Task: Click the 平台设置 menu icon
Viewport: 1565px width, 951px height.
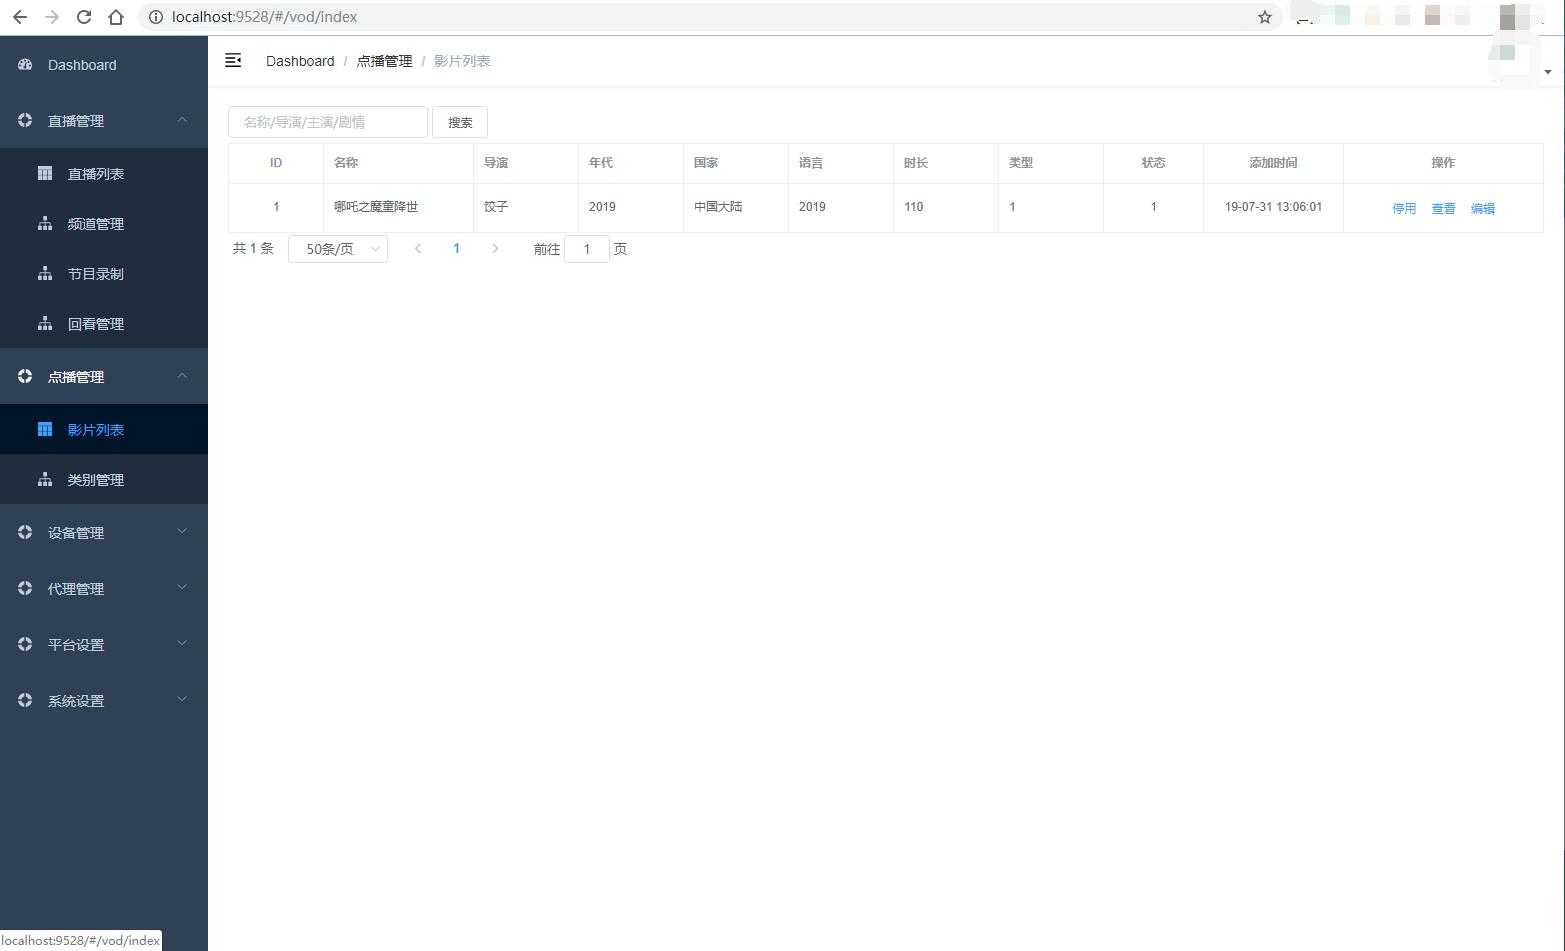Action: click(25, 645)
